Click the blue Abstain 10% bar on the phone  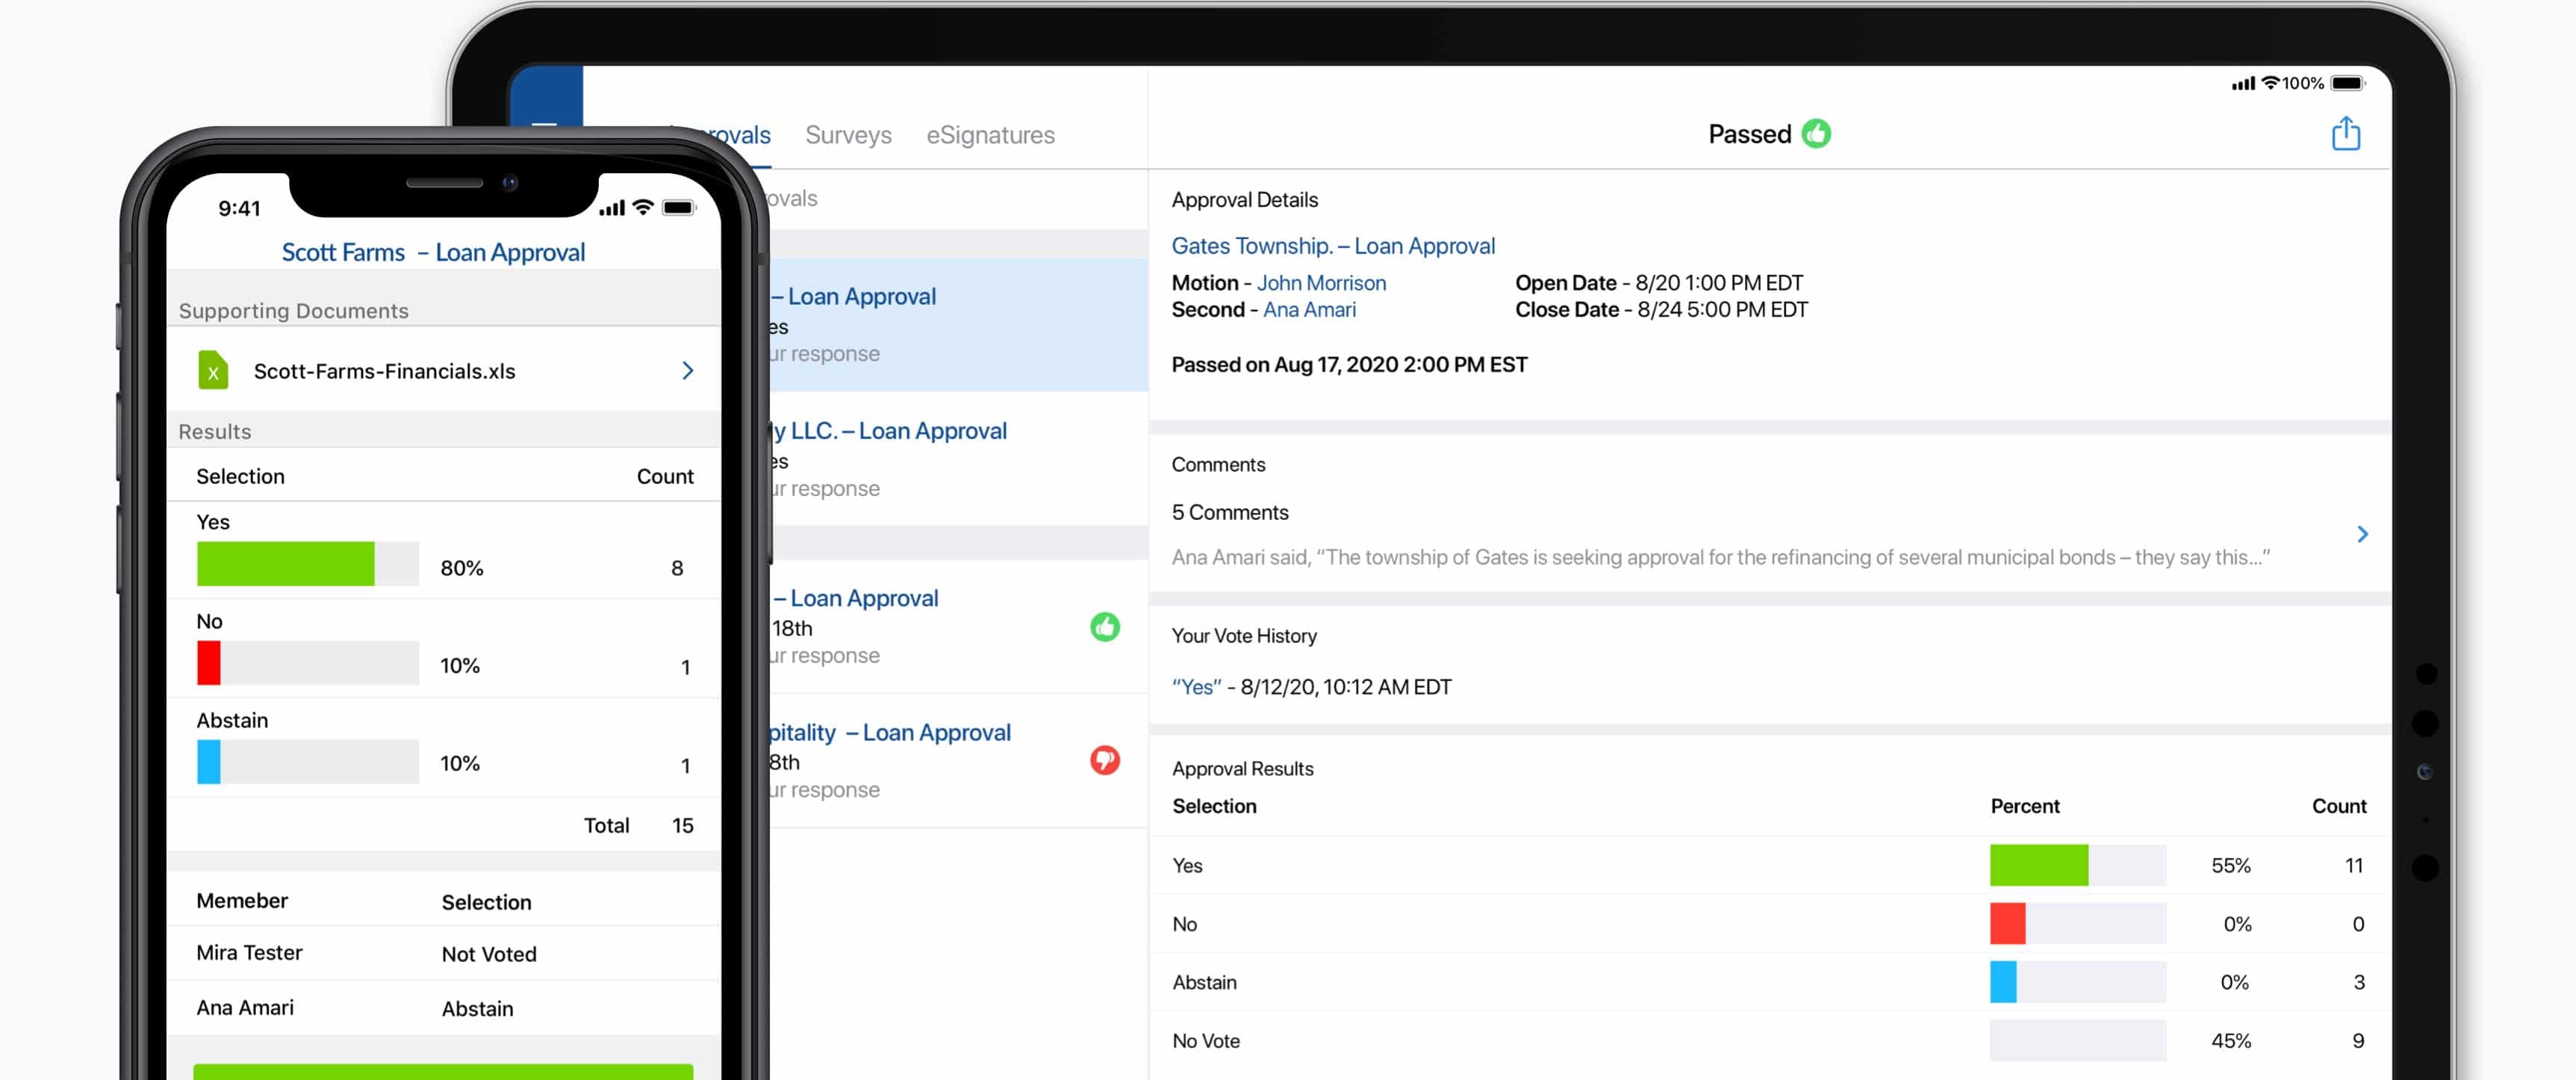click(208, 762)
